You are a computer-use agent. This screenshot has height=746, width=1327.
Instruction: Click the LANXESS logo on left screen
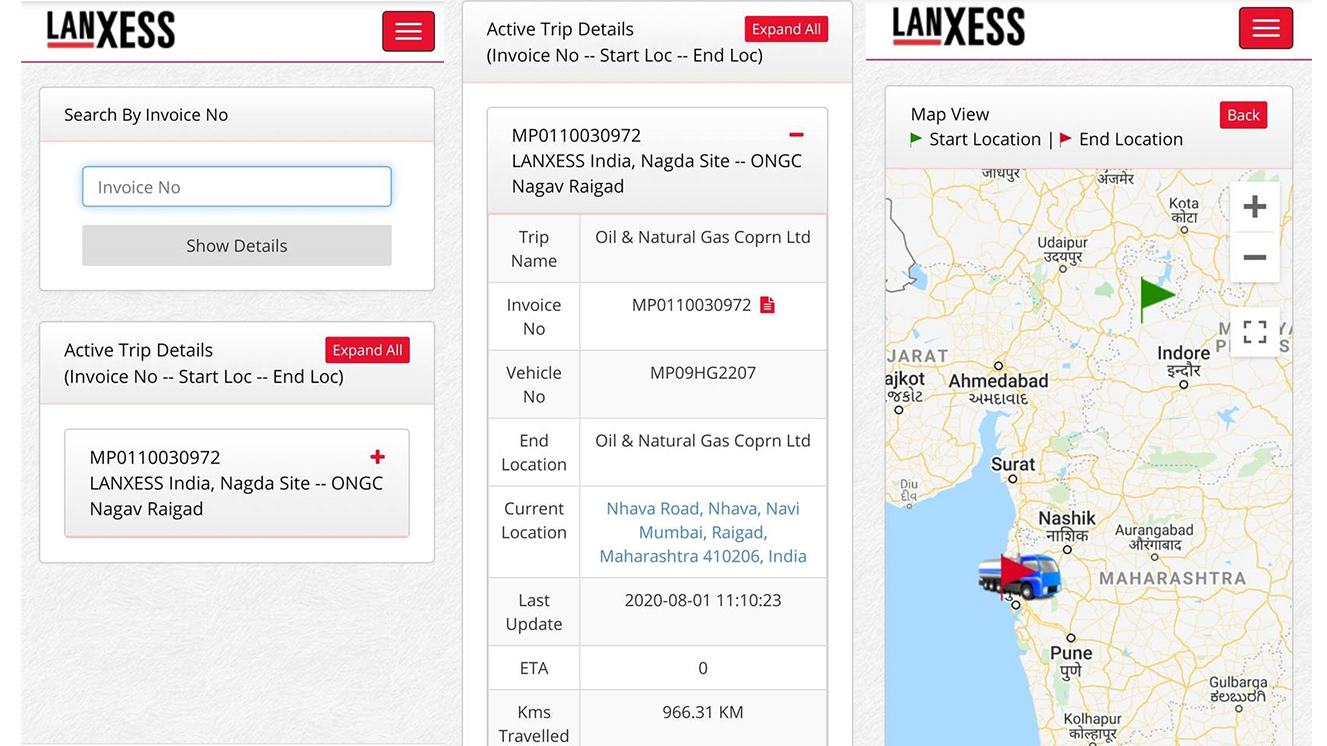point(111,30)
